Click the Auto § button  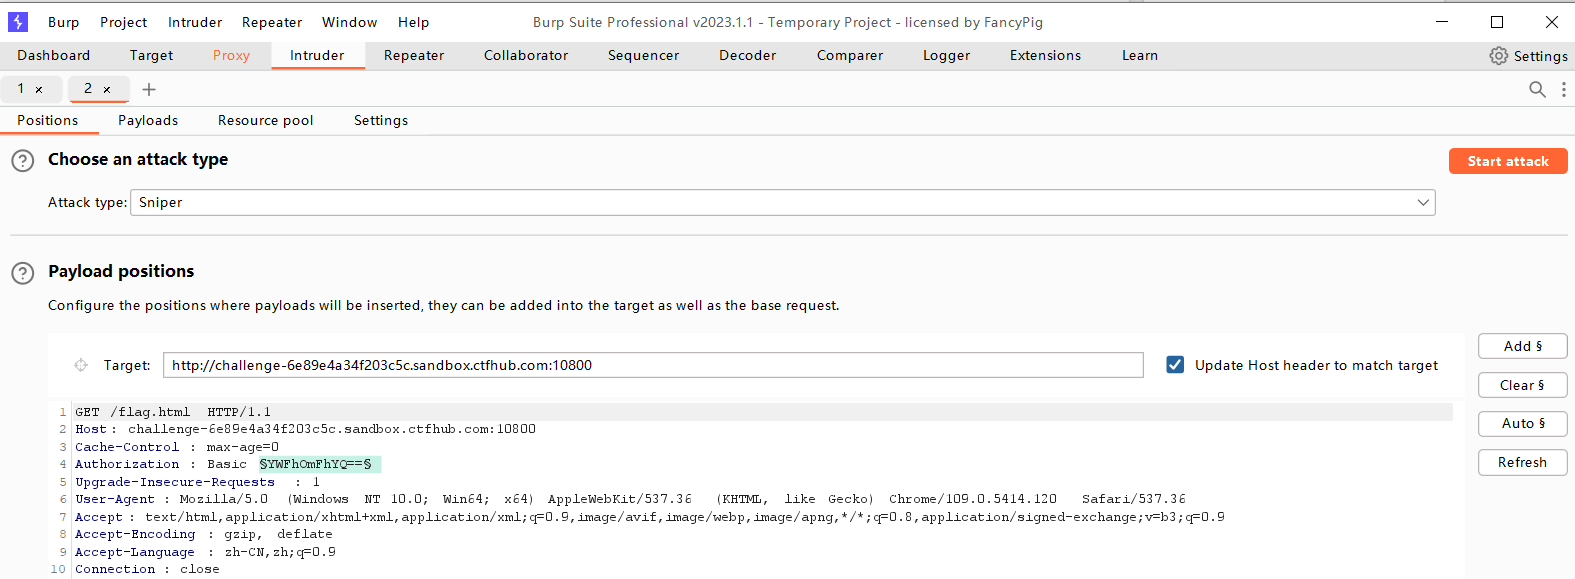click(1523, 424)
